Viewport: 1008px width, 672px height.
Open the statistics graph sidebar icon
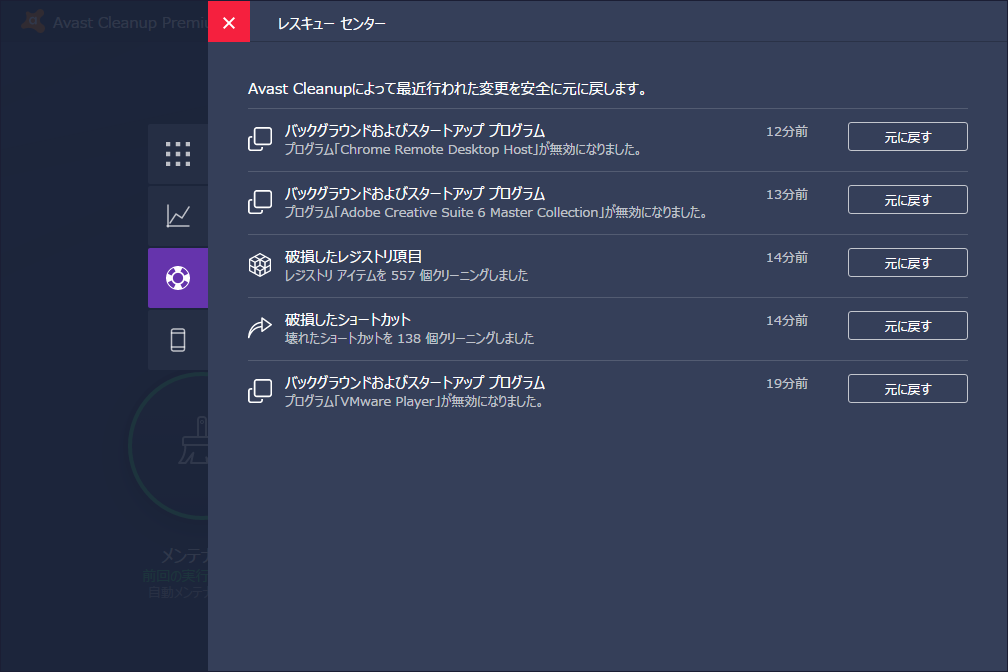click(177, 216)
